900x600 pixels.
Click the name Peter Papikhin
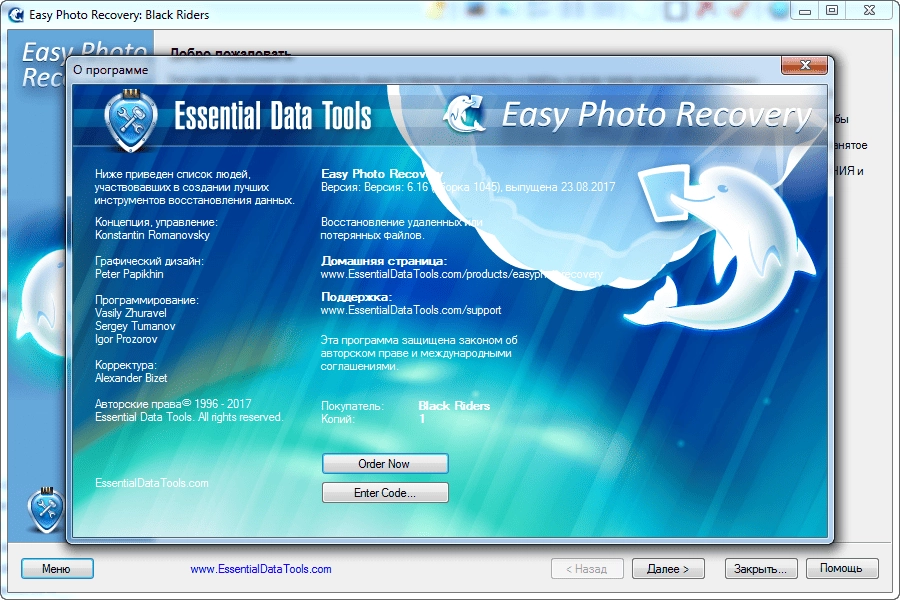point(129,274)
